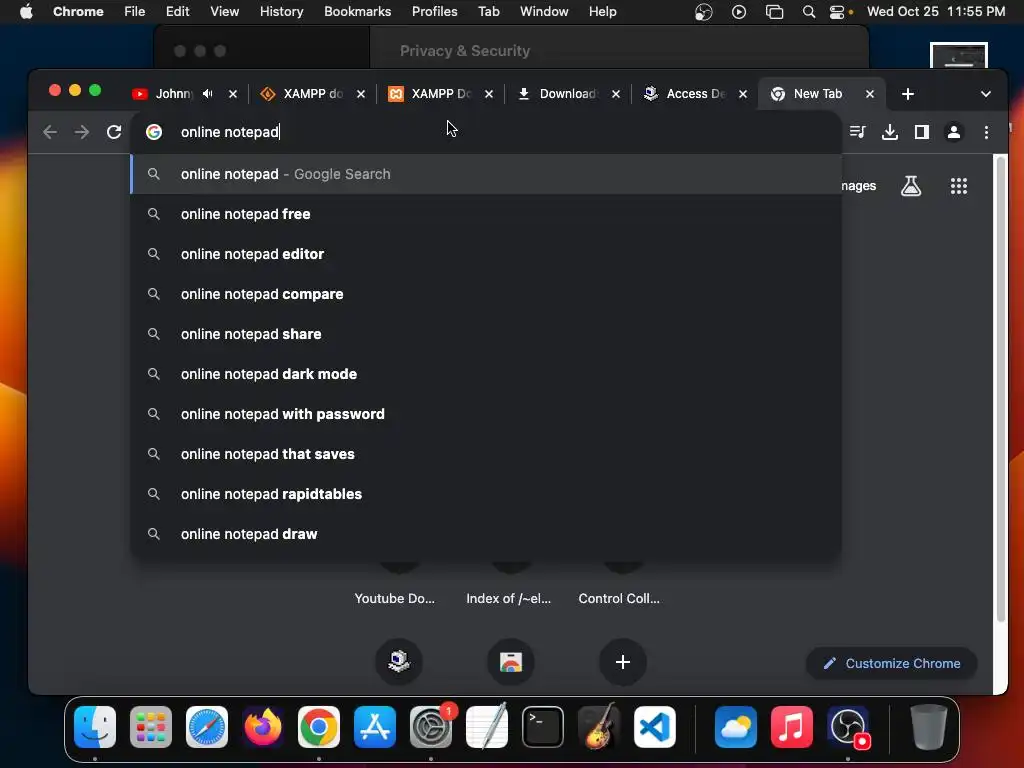This screenshot has width=1024, height=768.
Task: Open Weather app from the Dock
Action: tap(736, 727)
